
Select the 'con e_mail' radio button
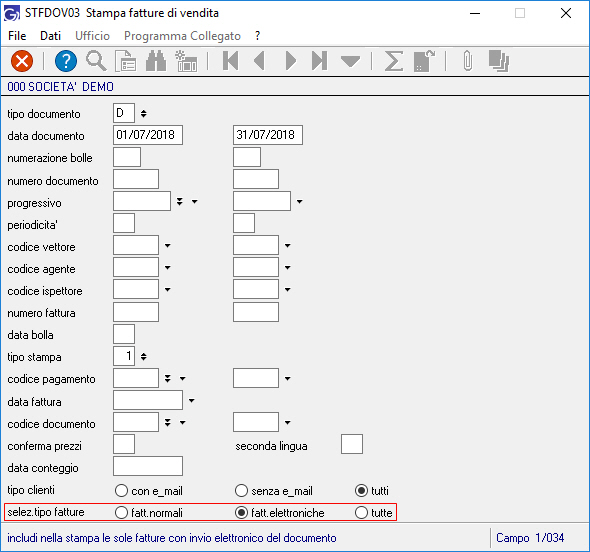[x=122, y=491]
